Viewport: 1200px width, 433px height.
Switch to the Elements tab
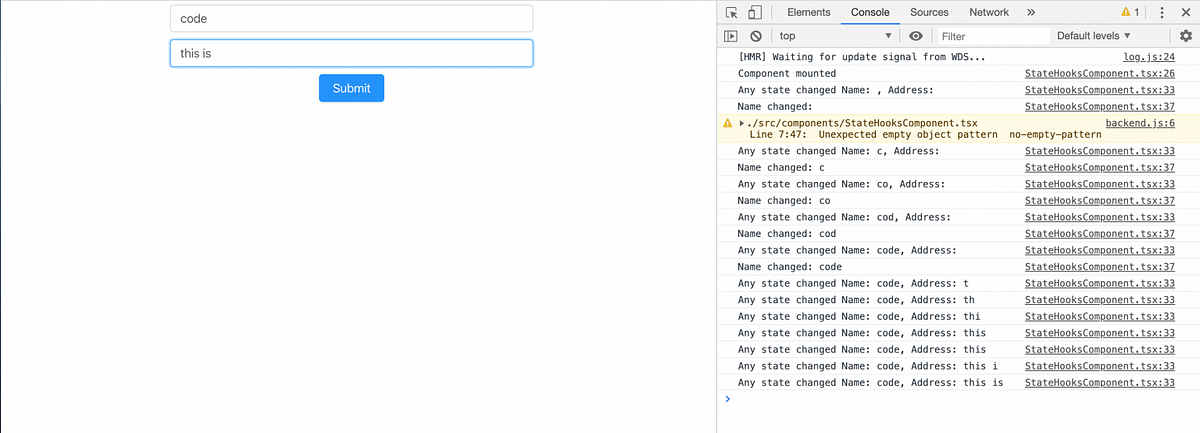click(809, 12)
